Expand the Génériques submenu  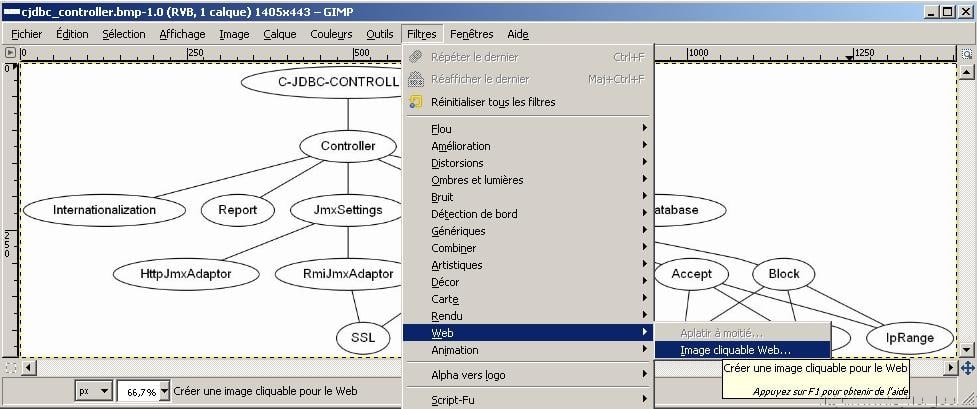tap(528, 231)
